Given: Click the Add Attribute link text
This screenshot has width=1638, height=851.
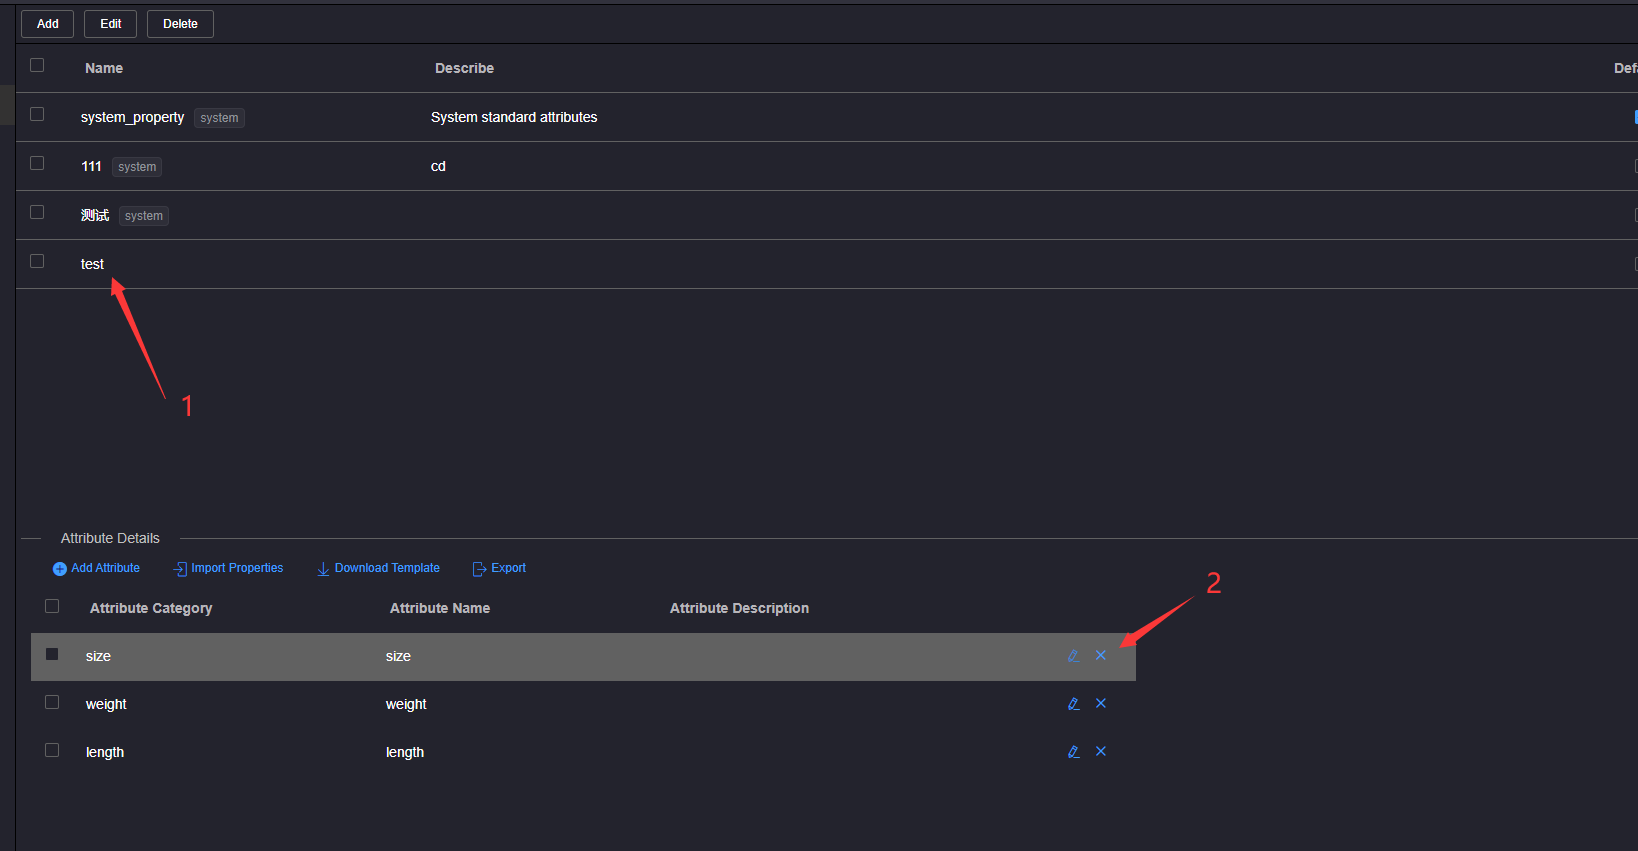Looking at the screenshot, I should tap(105, 568).
